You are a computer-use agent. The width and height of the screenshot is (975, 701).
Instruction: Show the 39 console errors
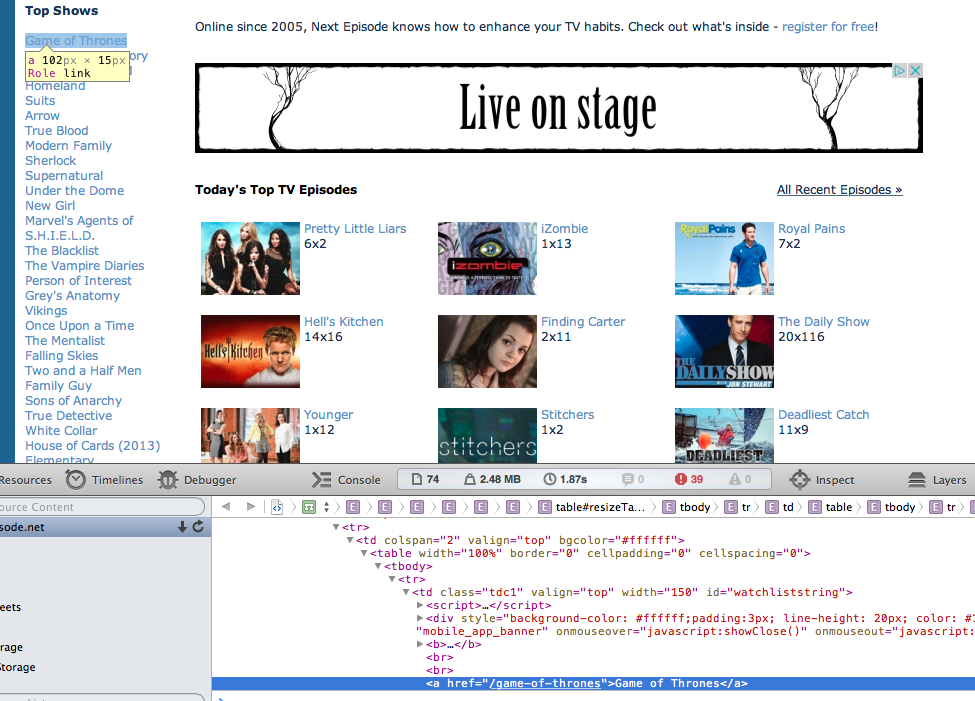689,479
